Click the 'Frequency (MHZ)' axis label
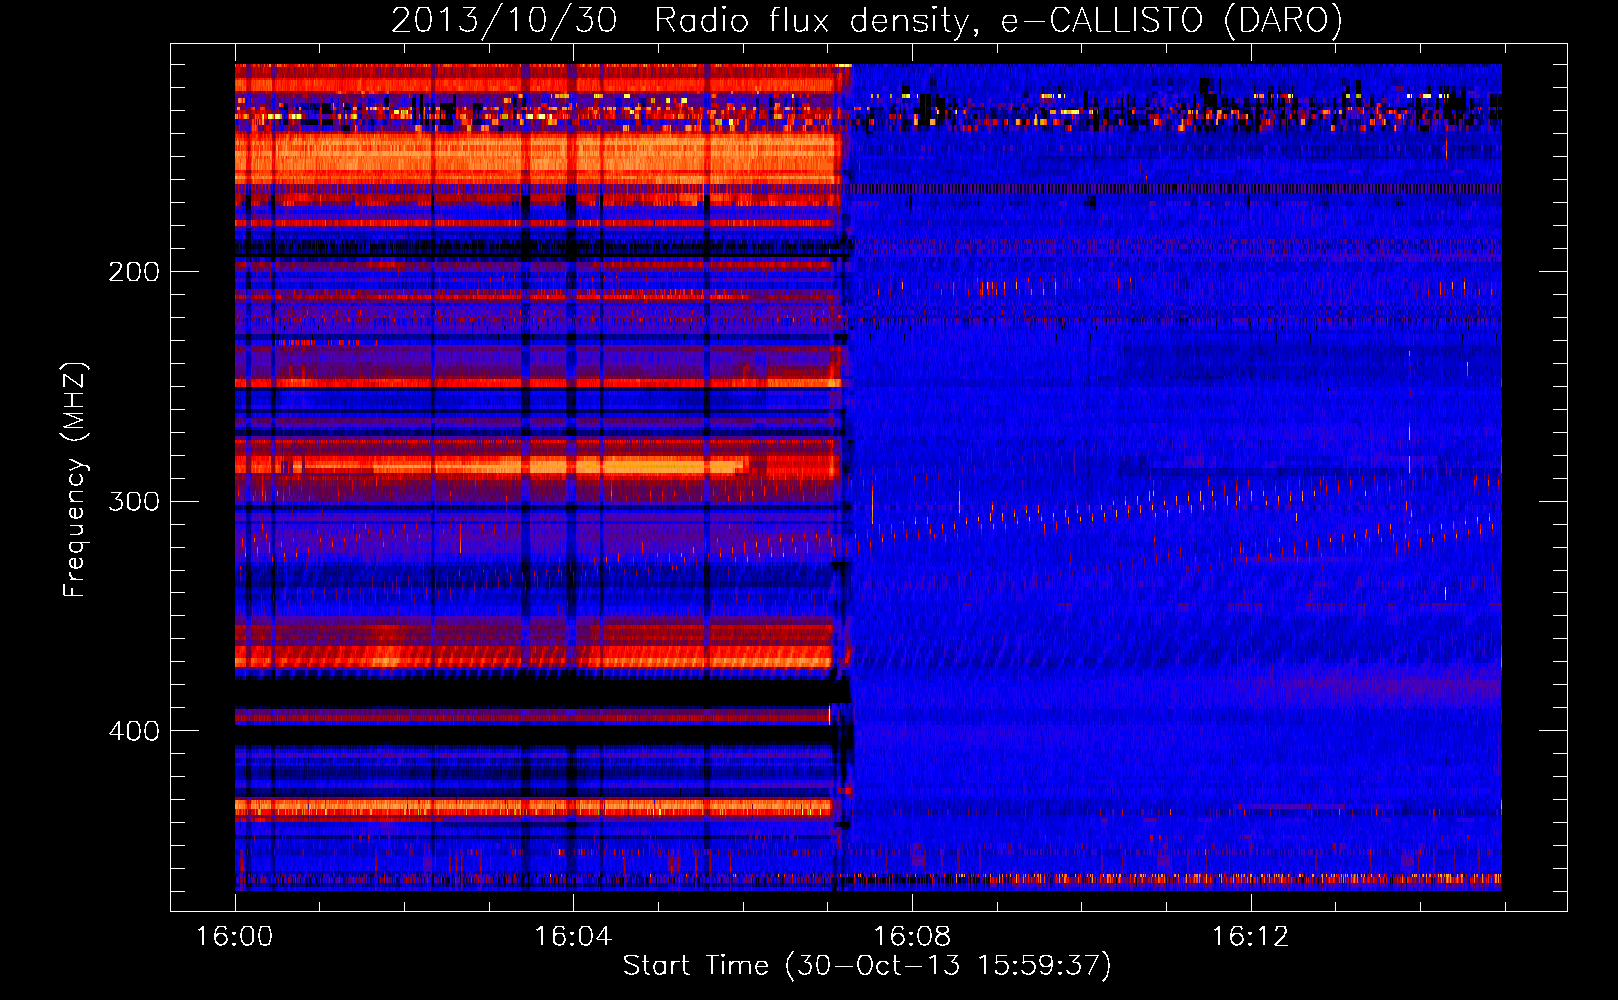Viewport: 1618px width, 1000px height. [x=74, y=480]
